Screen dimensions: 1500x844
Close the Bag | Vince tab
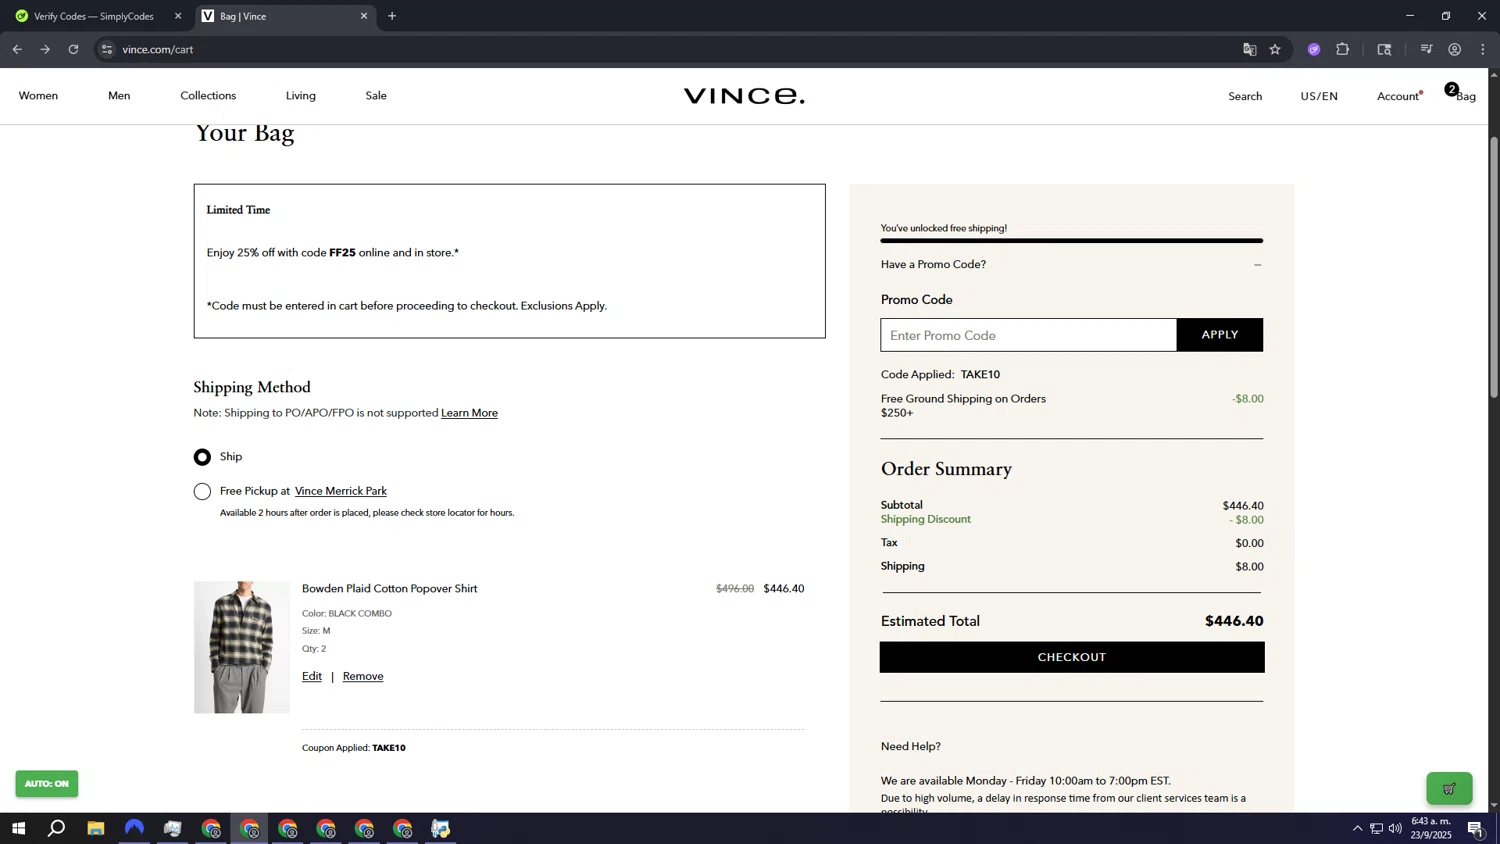tap(364, 16)
